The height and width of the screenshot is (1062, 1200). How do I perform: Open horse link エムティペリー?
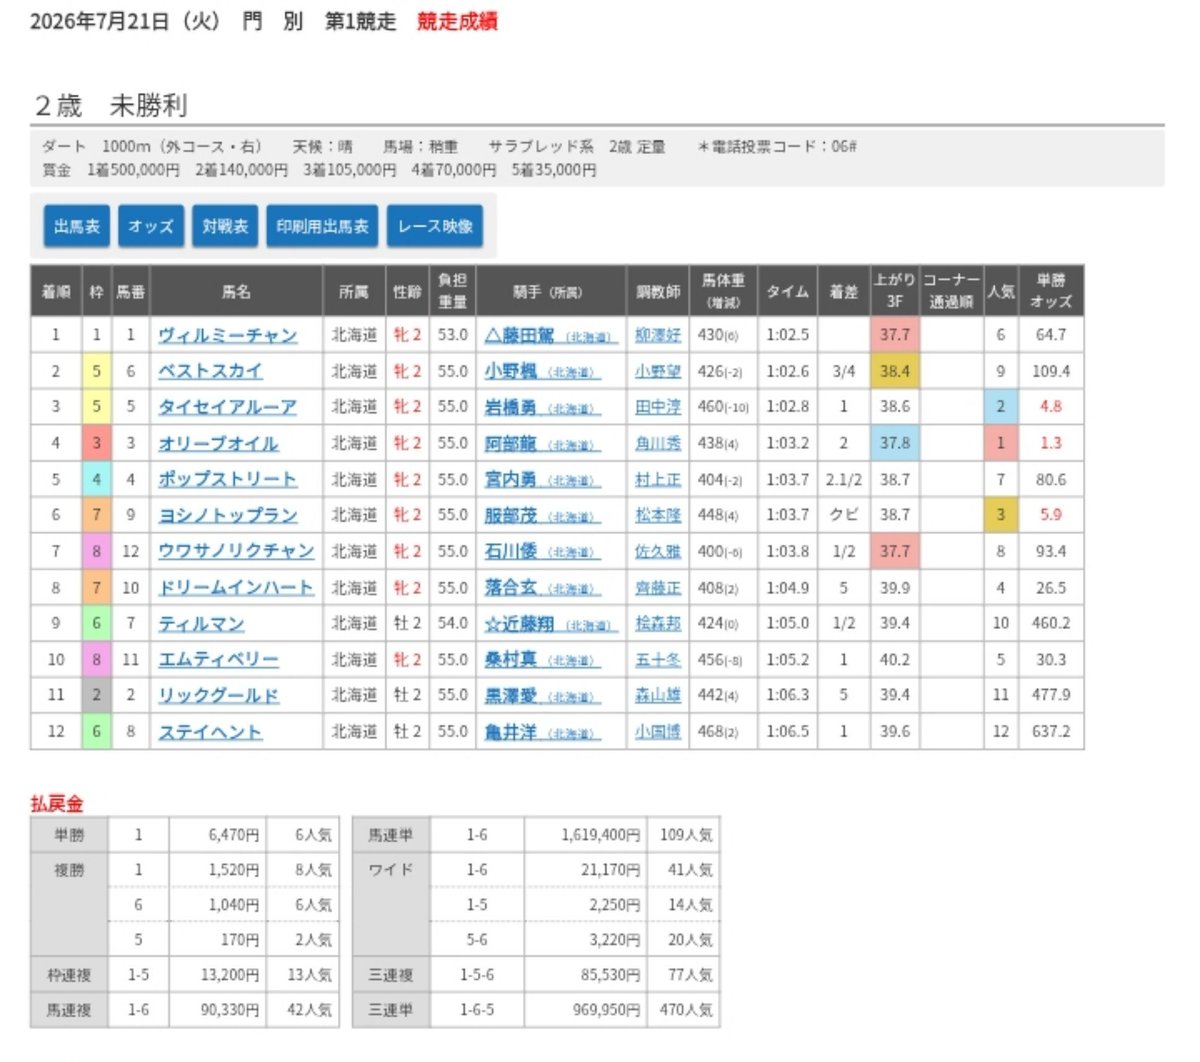218,659
